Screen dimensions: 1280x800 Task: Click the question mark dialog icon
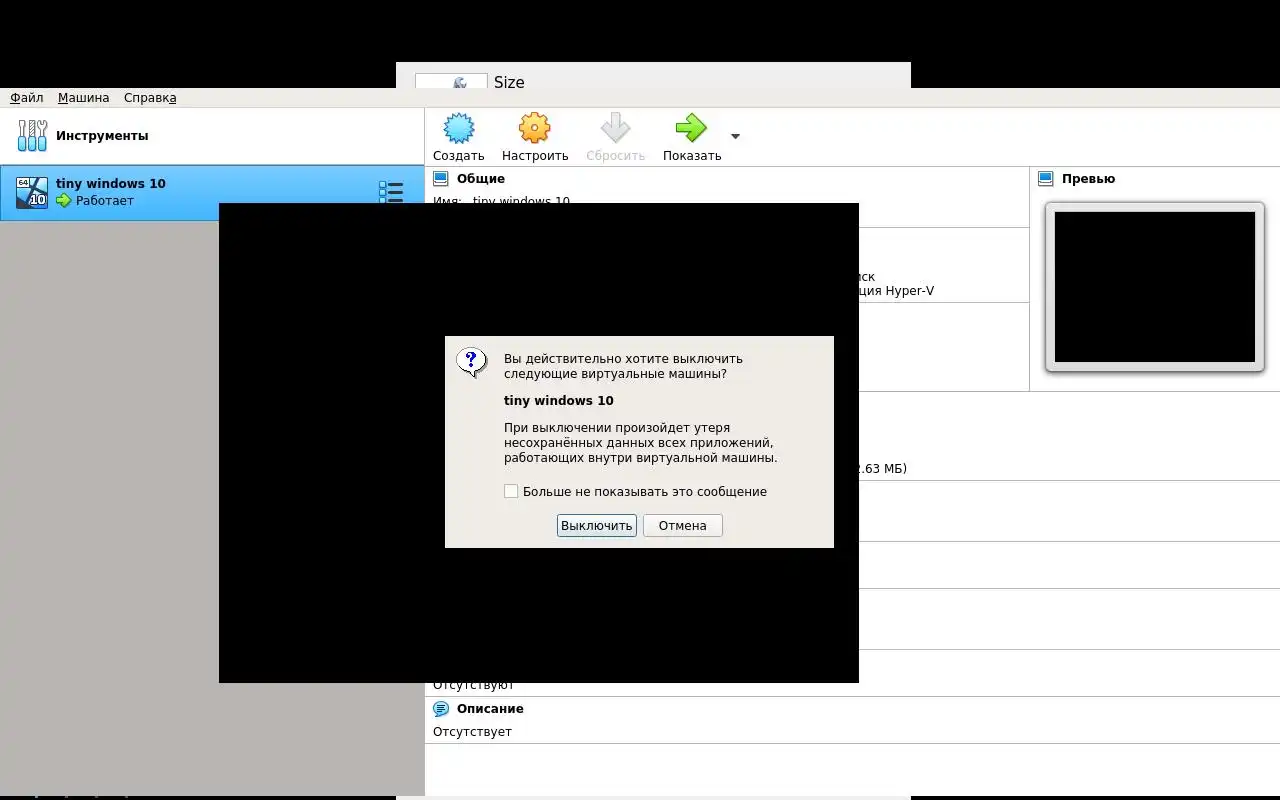[471, 362]
